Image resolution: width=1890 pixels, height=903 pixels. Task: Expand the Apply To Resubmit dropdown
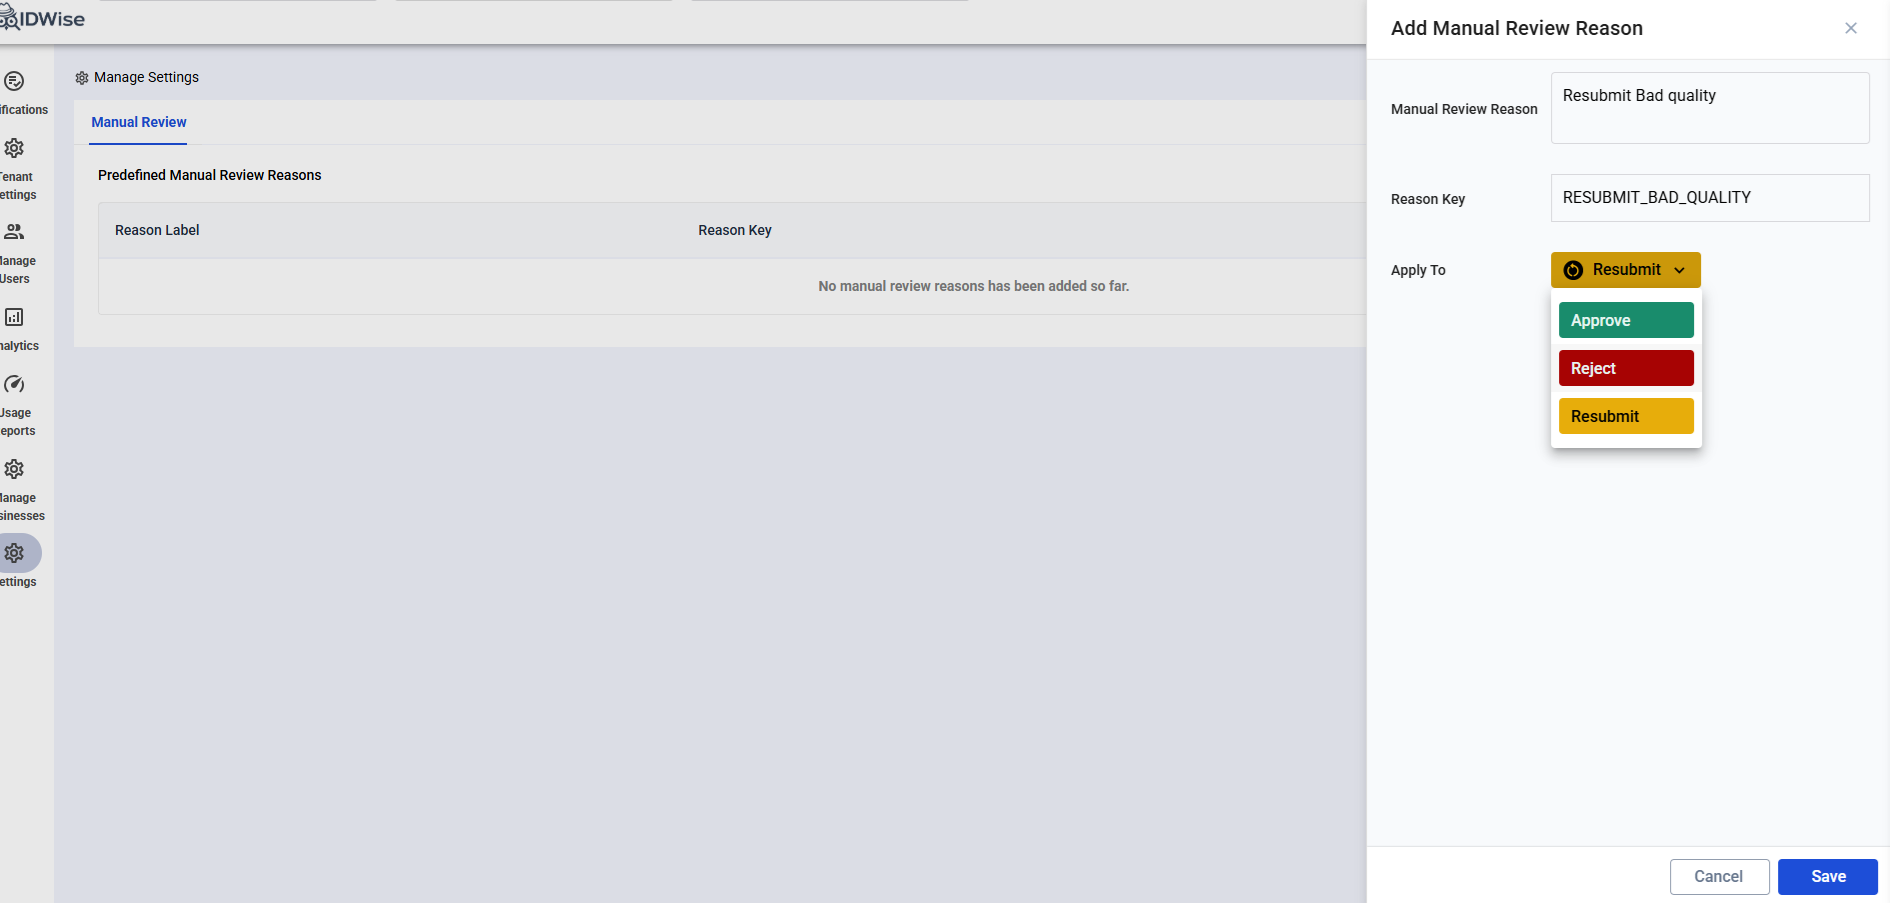click(1626, 270)
